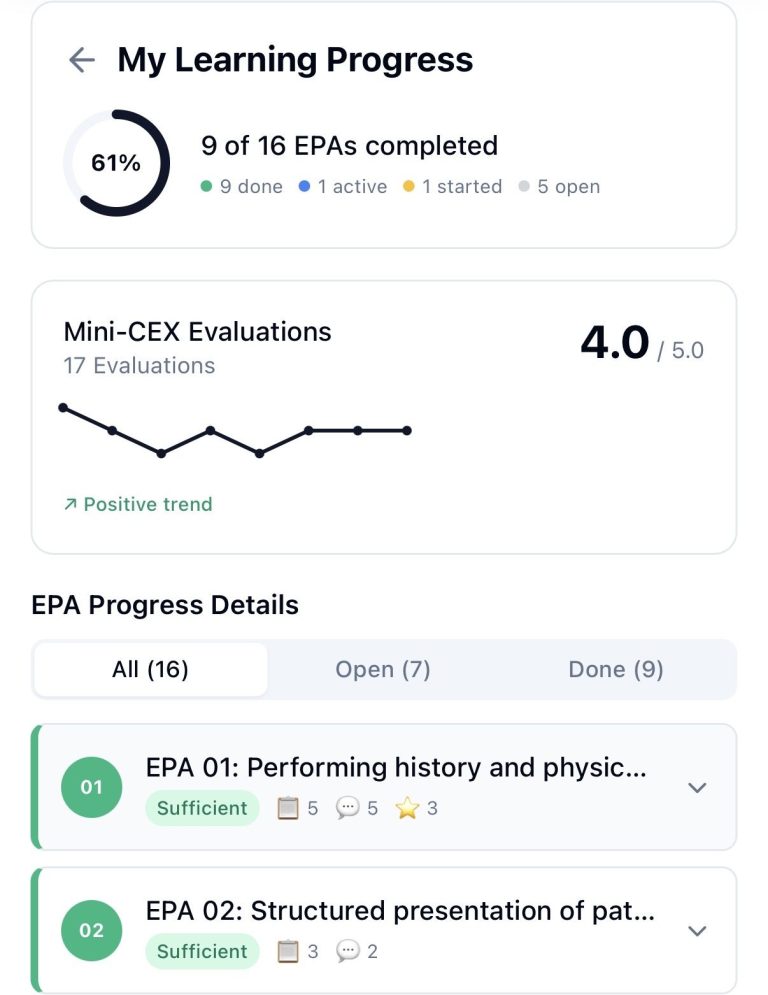Click the clipboard icon in EPA 01 row

pyautogui.click(x=288, y=808)
